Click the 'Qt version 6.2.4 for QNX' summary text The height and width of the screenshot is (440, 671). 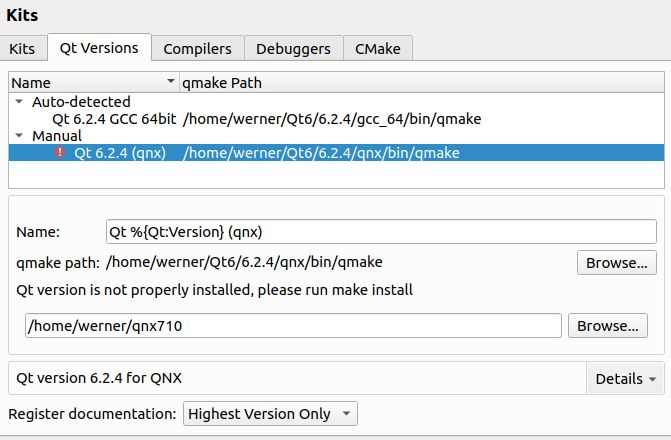(x=99, y=378)
